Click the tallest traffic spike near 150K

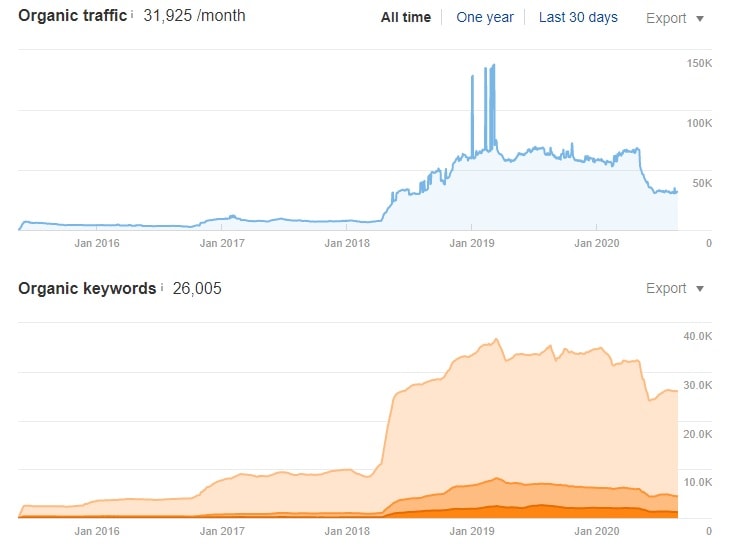click(x=494, y=66)
